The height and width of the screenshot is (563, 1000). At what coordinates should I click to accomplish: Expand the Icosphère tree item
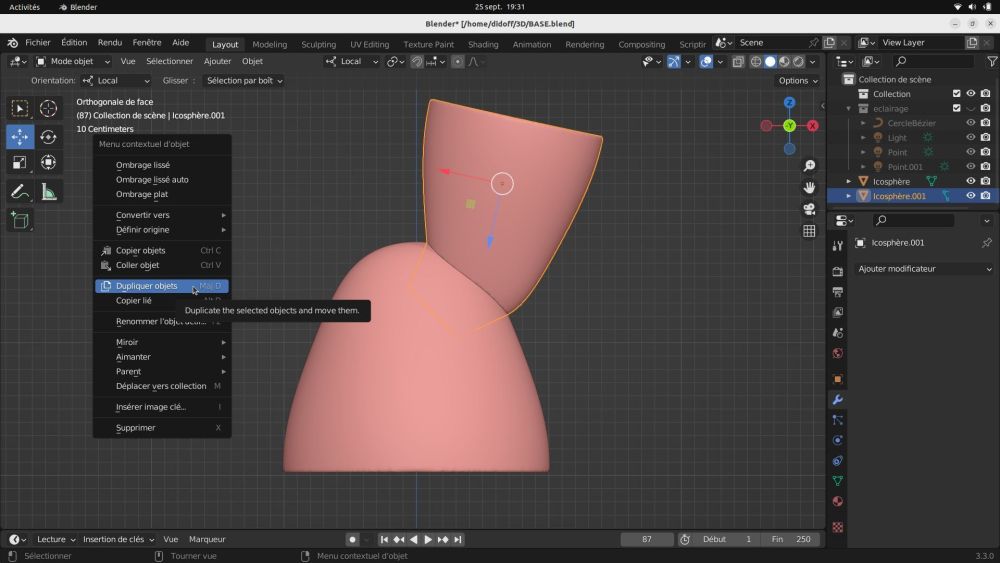[849, 181]
